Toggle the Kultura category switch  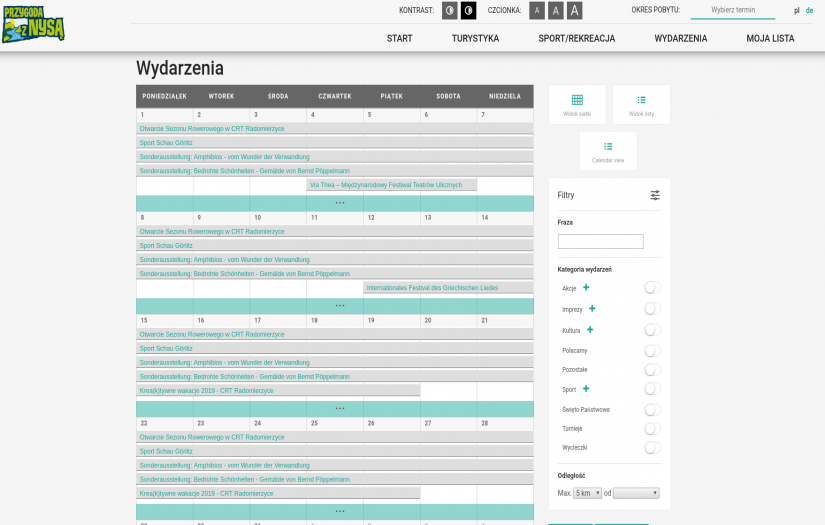[x=652, y=330]
